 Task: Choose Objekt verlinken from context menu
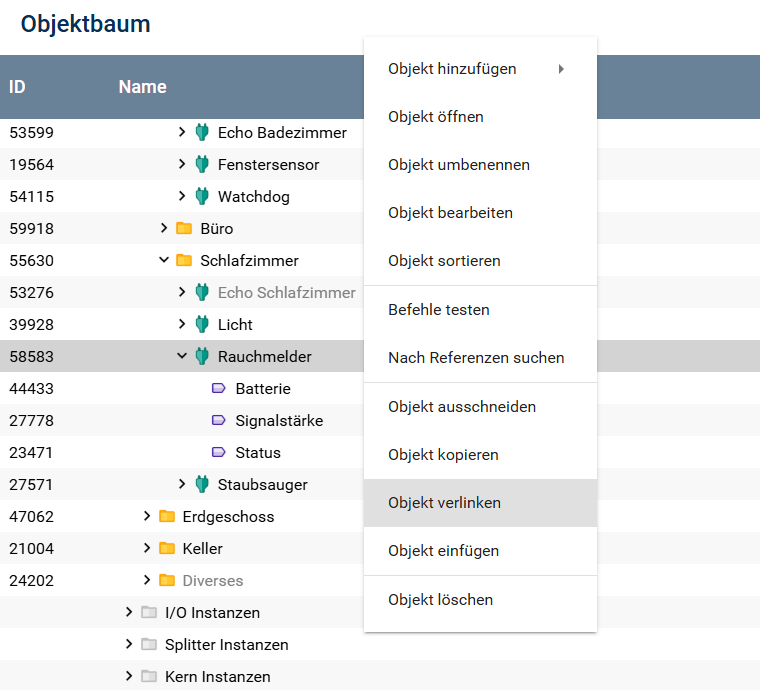point(444,503)
